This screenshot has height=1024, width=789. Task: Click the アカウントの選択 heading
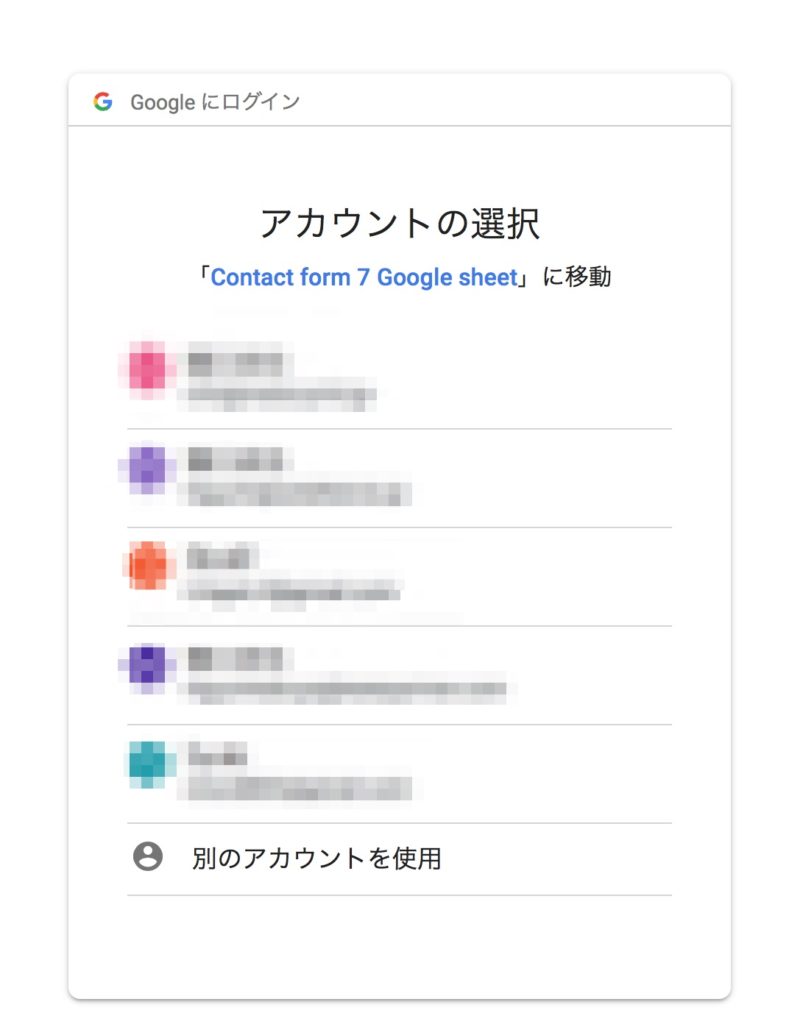coord(399,223)
